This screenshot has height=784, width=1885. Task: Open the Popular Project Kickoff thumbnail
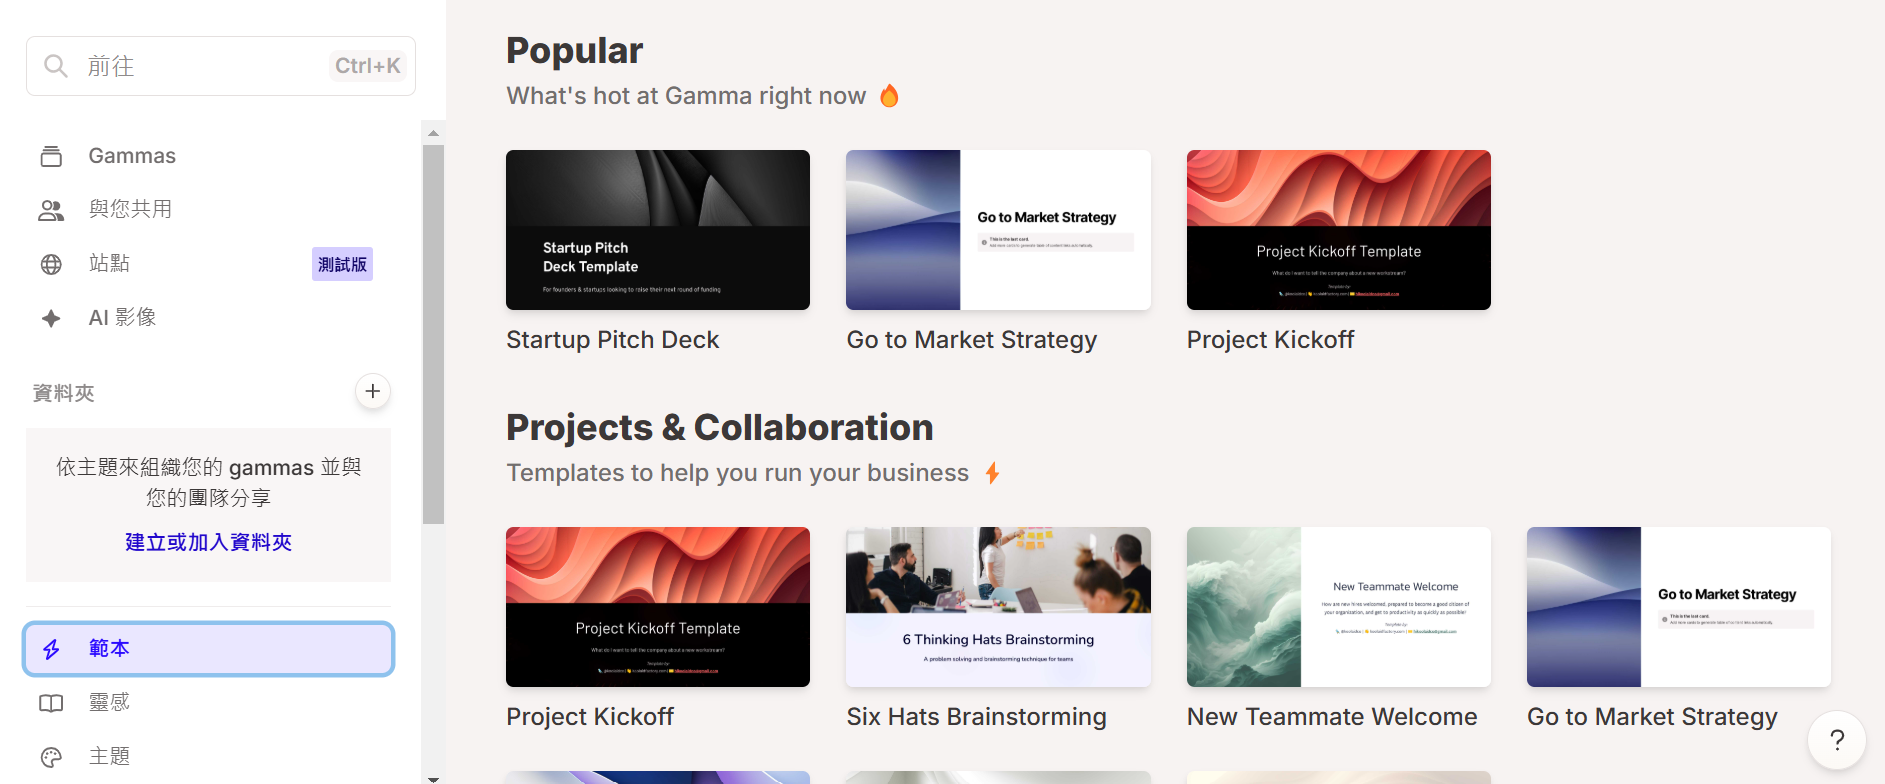coord(1338,230)
